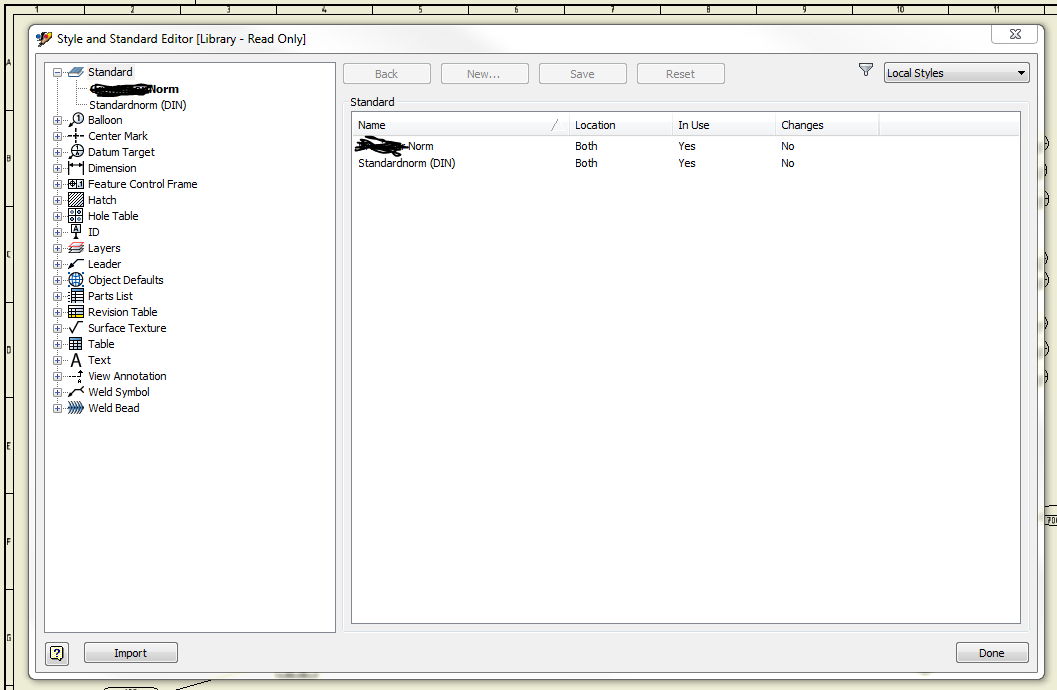Click the Weld Symbol style icon

point(76,392)
